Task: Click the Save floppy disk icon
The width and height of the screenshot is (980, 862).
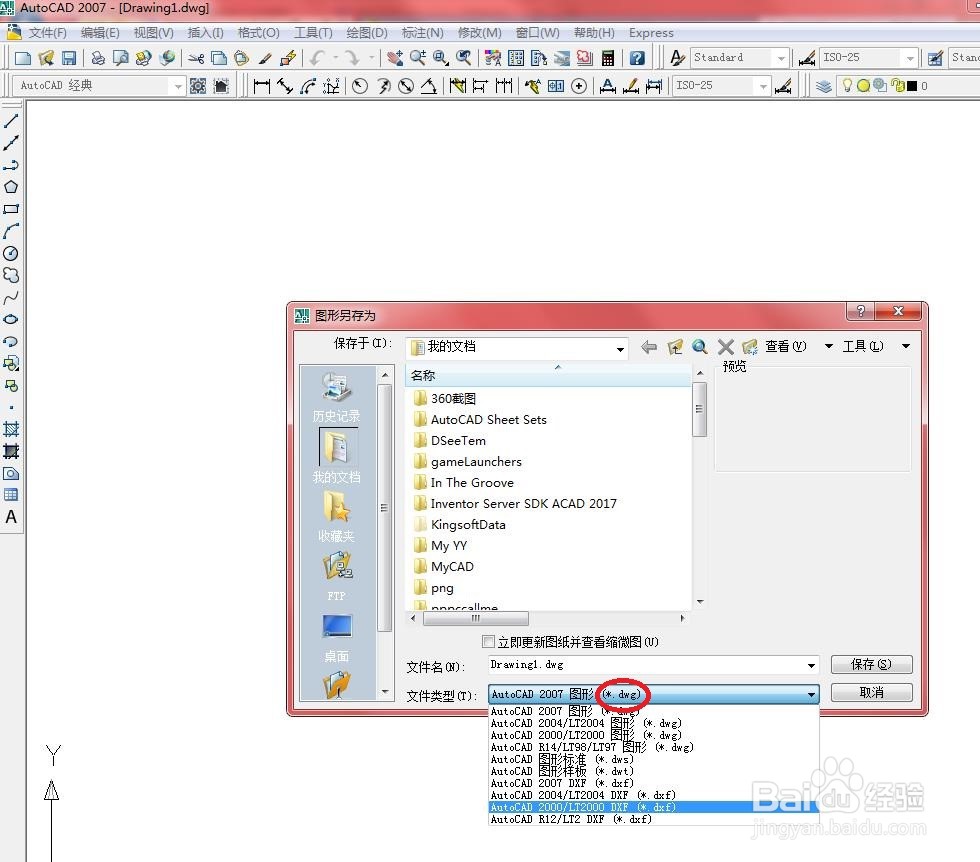Action: tap(69, 58)
